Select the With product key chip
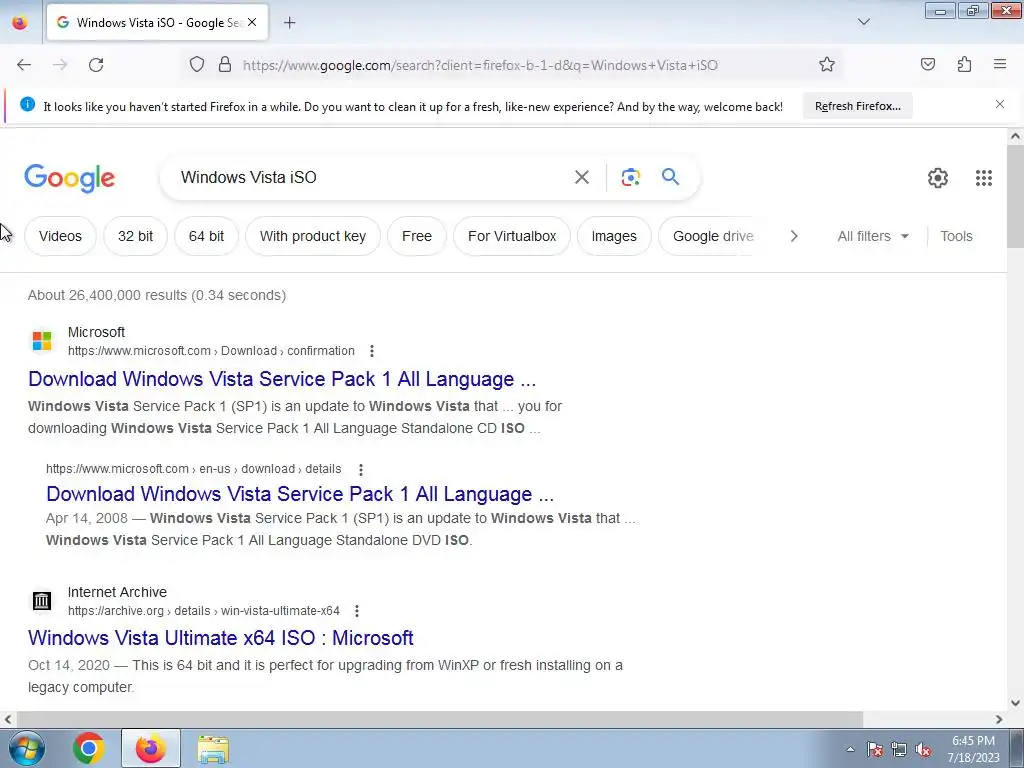Image resolution: width=1024 pixels, height=768 pixels. [x=313, y=236]
